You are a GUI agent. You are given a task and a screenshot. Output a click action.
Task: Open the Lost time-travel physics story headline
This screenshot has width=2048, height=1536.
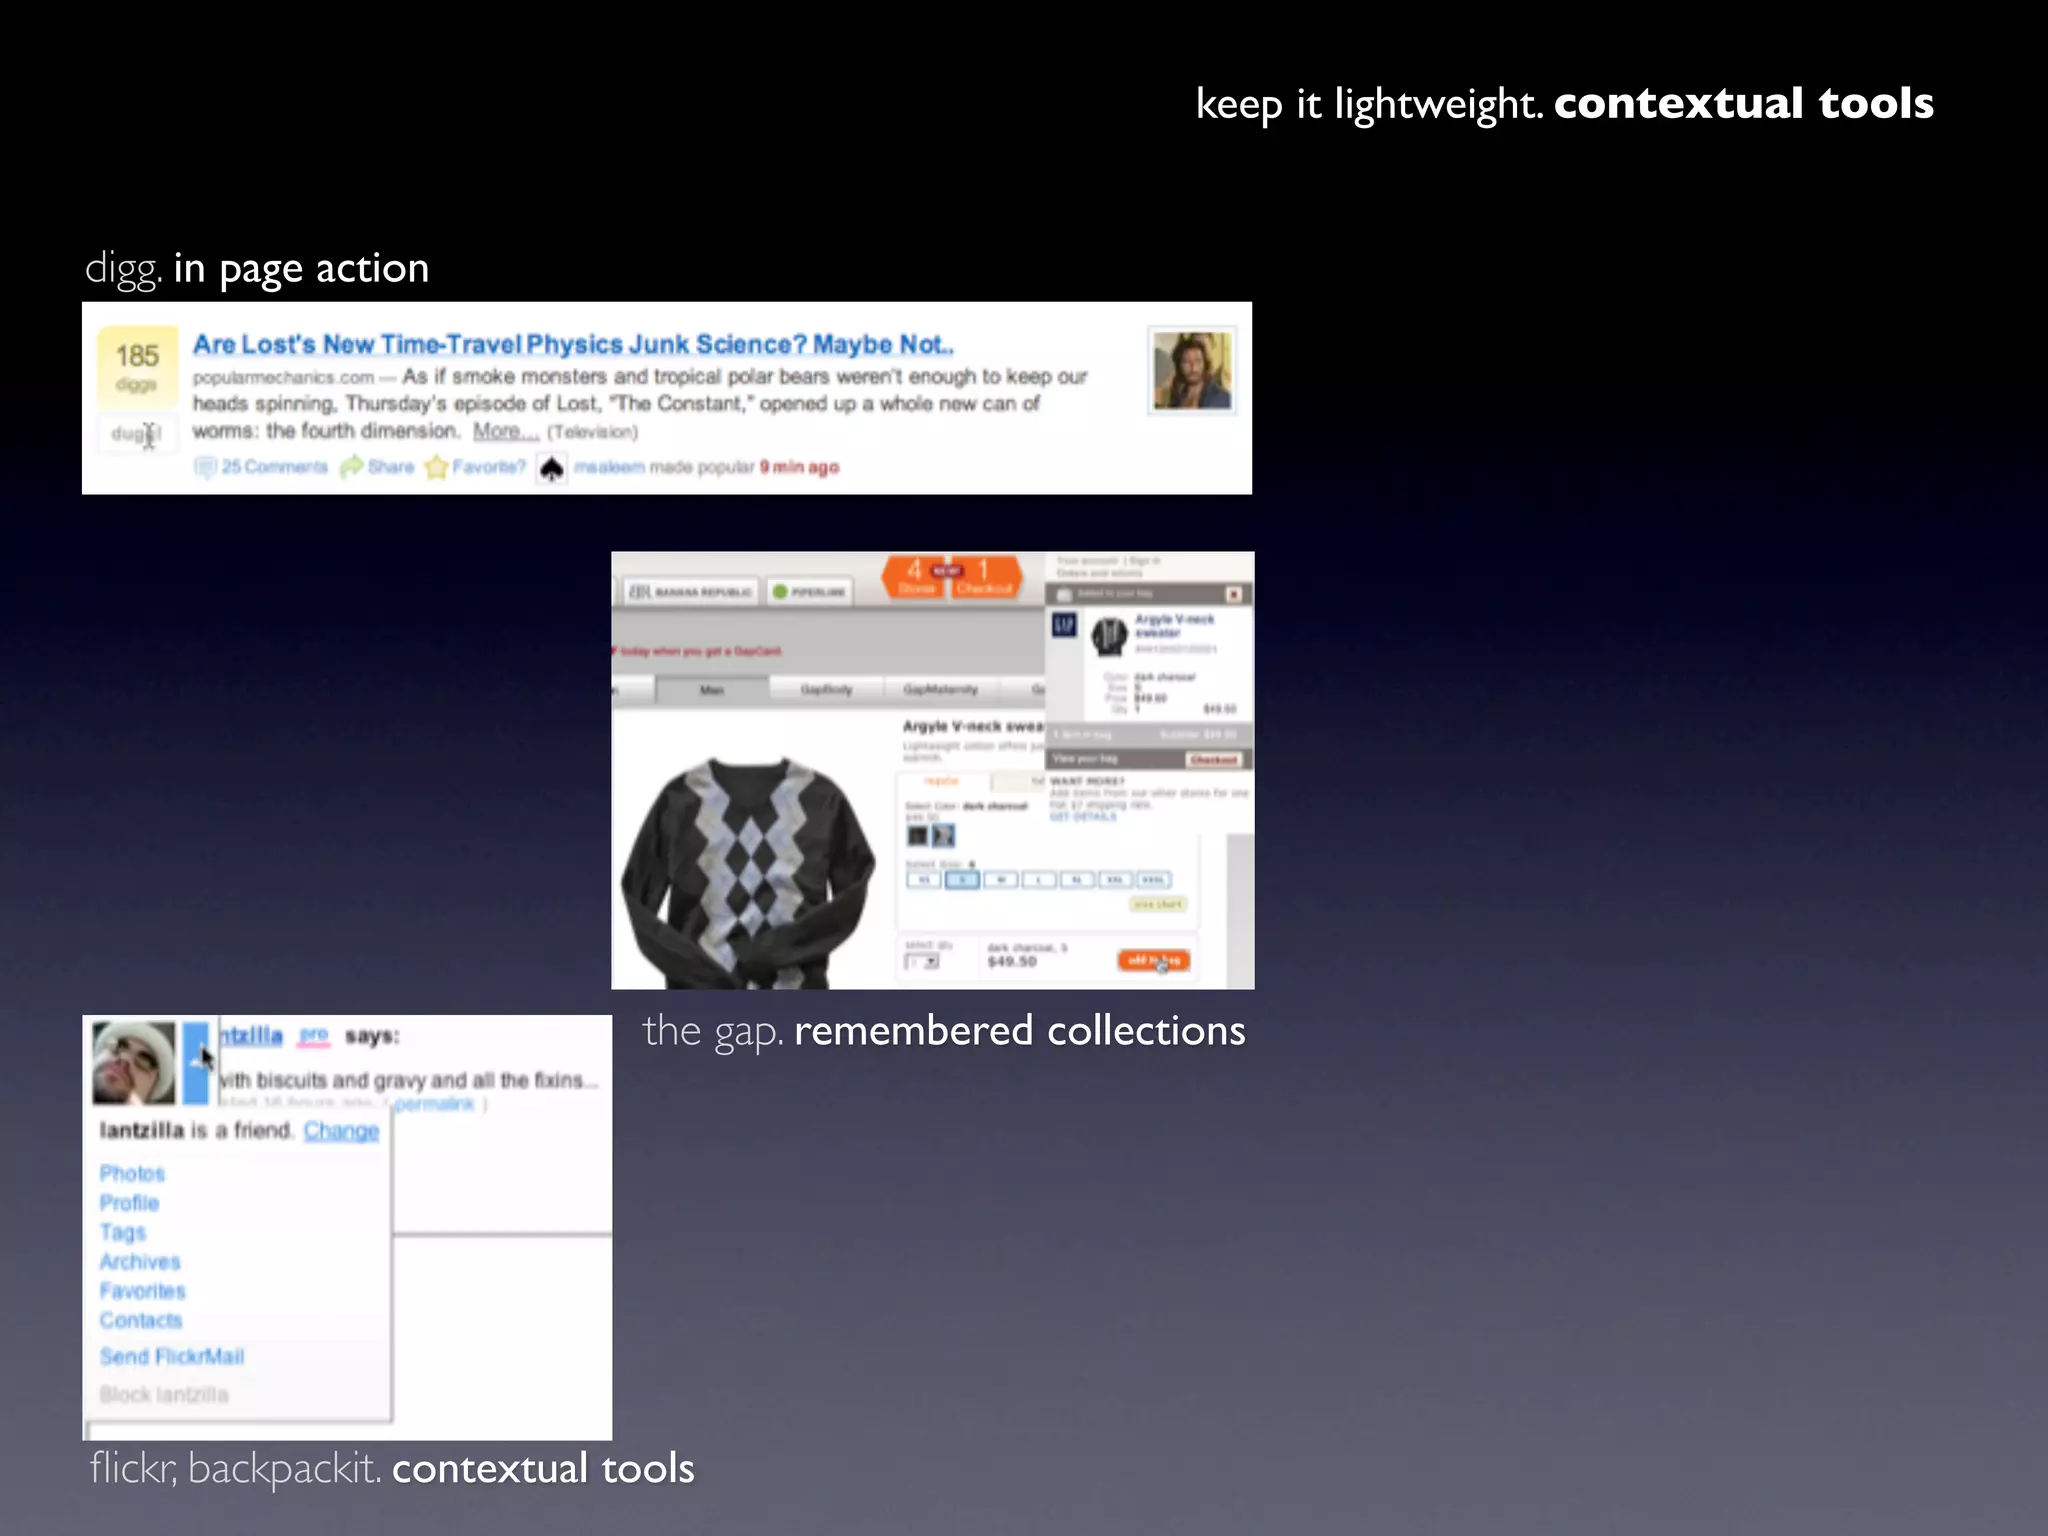(x=573, y=345)
